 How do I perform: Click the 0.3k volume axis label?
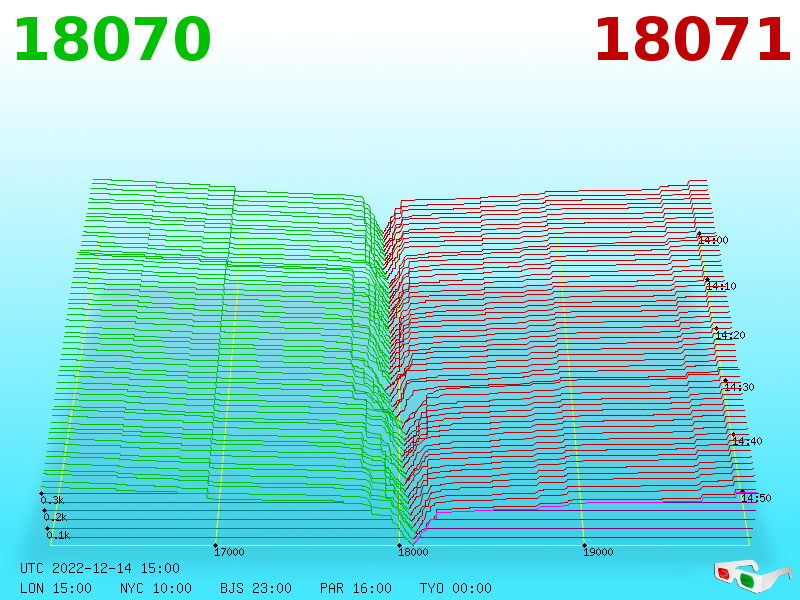52,500
